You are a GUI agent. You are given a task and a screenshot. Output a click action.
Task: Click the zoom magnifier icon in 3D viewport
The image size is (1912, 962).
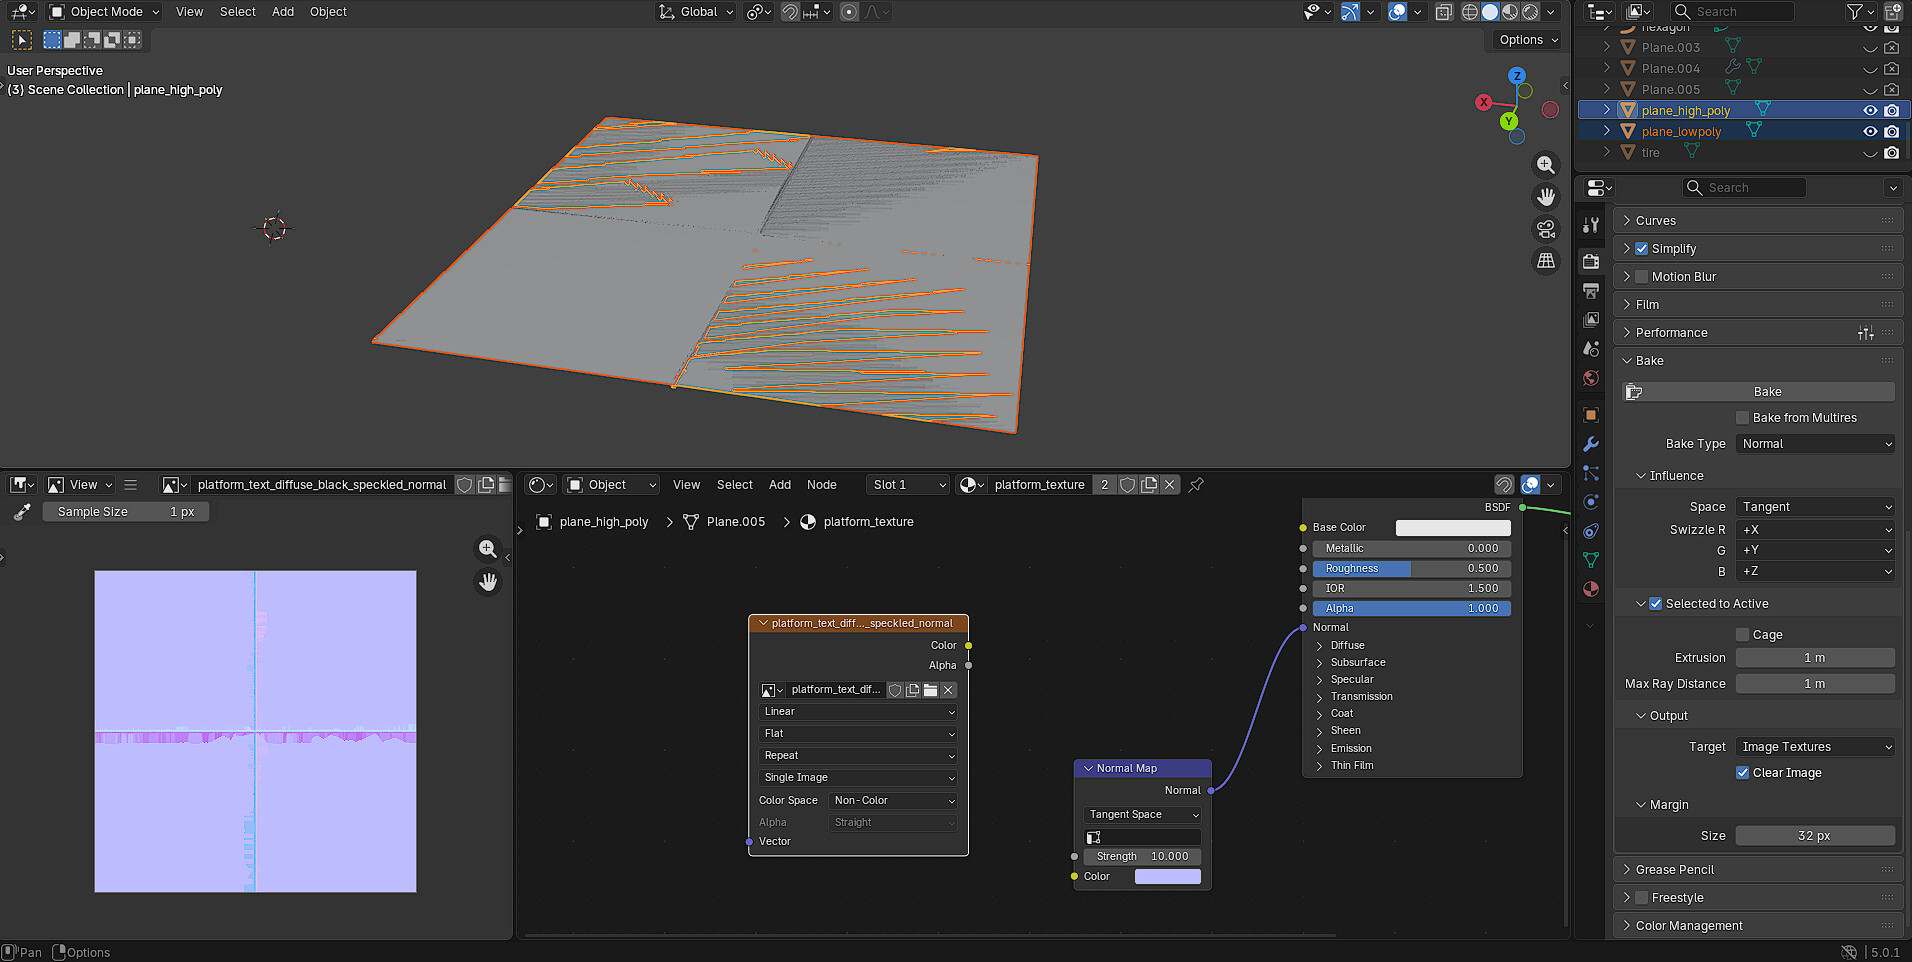(x=1546, y=165)
